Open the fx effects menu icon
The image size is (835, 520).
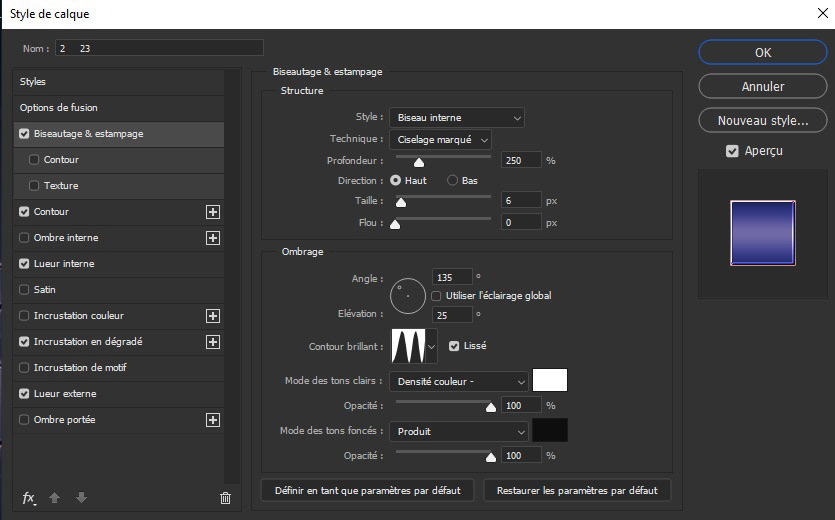pyautogui.click(x=29, y=498)
